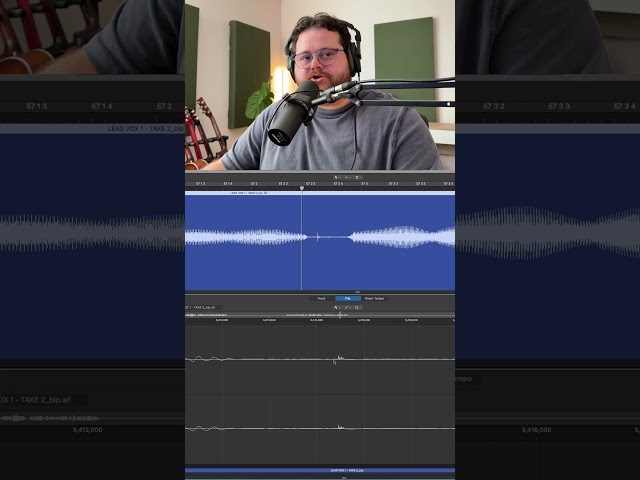This screenshot has width=640, height=480.
Task: Click sample ruler value 5,416,000 in editor
Action: (x=411, y=320)
